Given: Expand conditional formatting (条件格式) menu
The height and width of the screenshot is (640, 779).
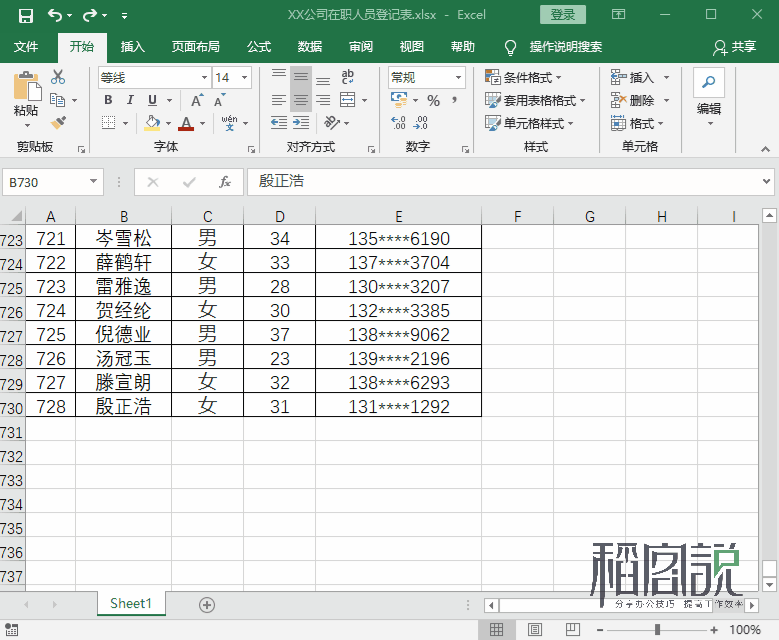Looking at the screenshot, I should tap(524, 78).
